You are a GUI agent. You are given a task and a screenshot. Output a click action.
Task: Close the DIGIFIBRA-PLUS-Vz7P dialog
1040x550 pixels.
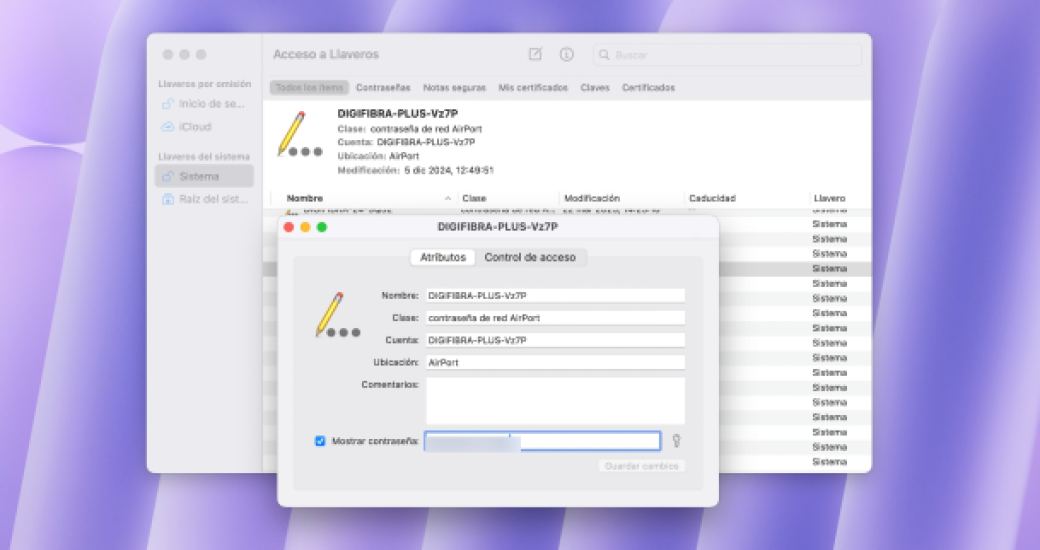coord(289,228)
